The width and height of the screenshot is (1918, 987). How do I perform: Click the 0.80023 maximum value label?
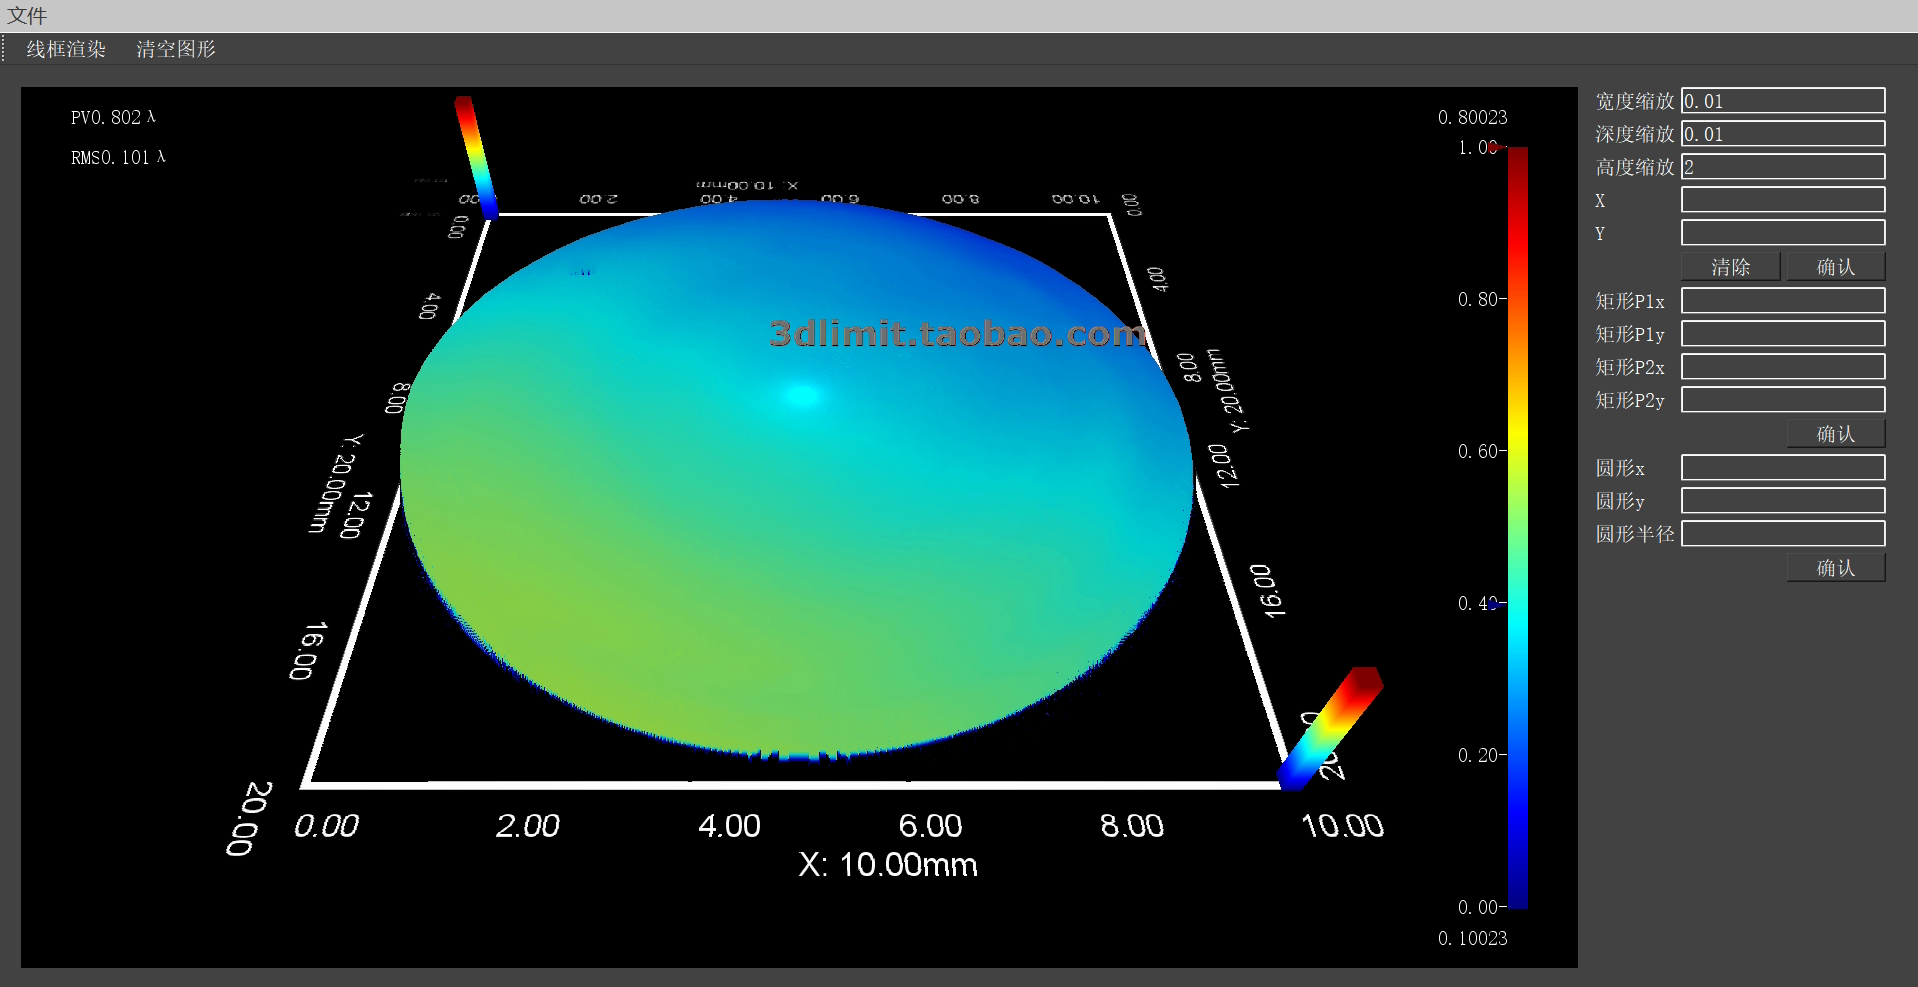click(x=1472, y=118)
